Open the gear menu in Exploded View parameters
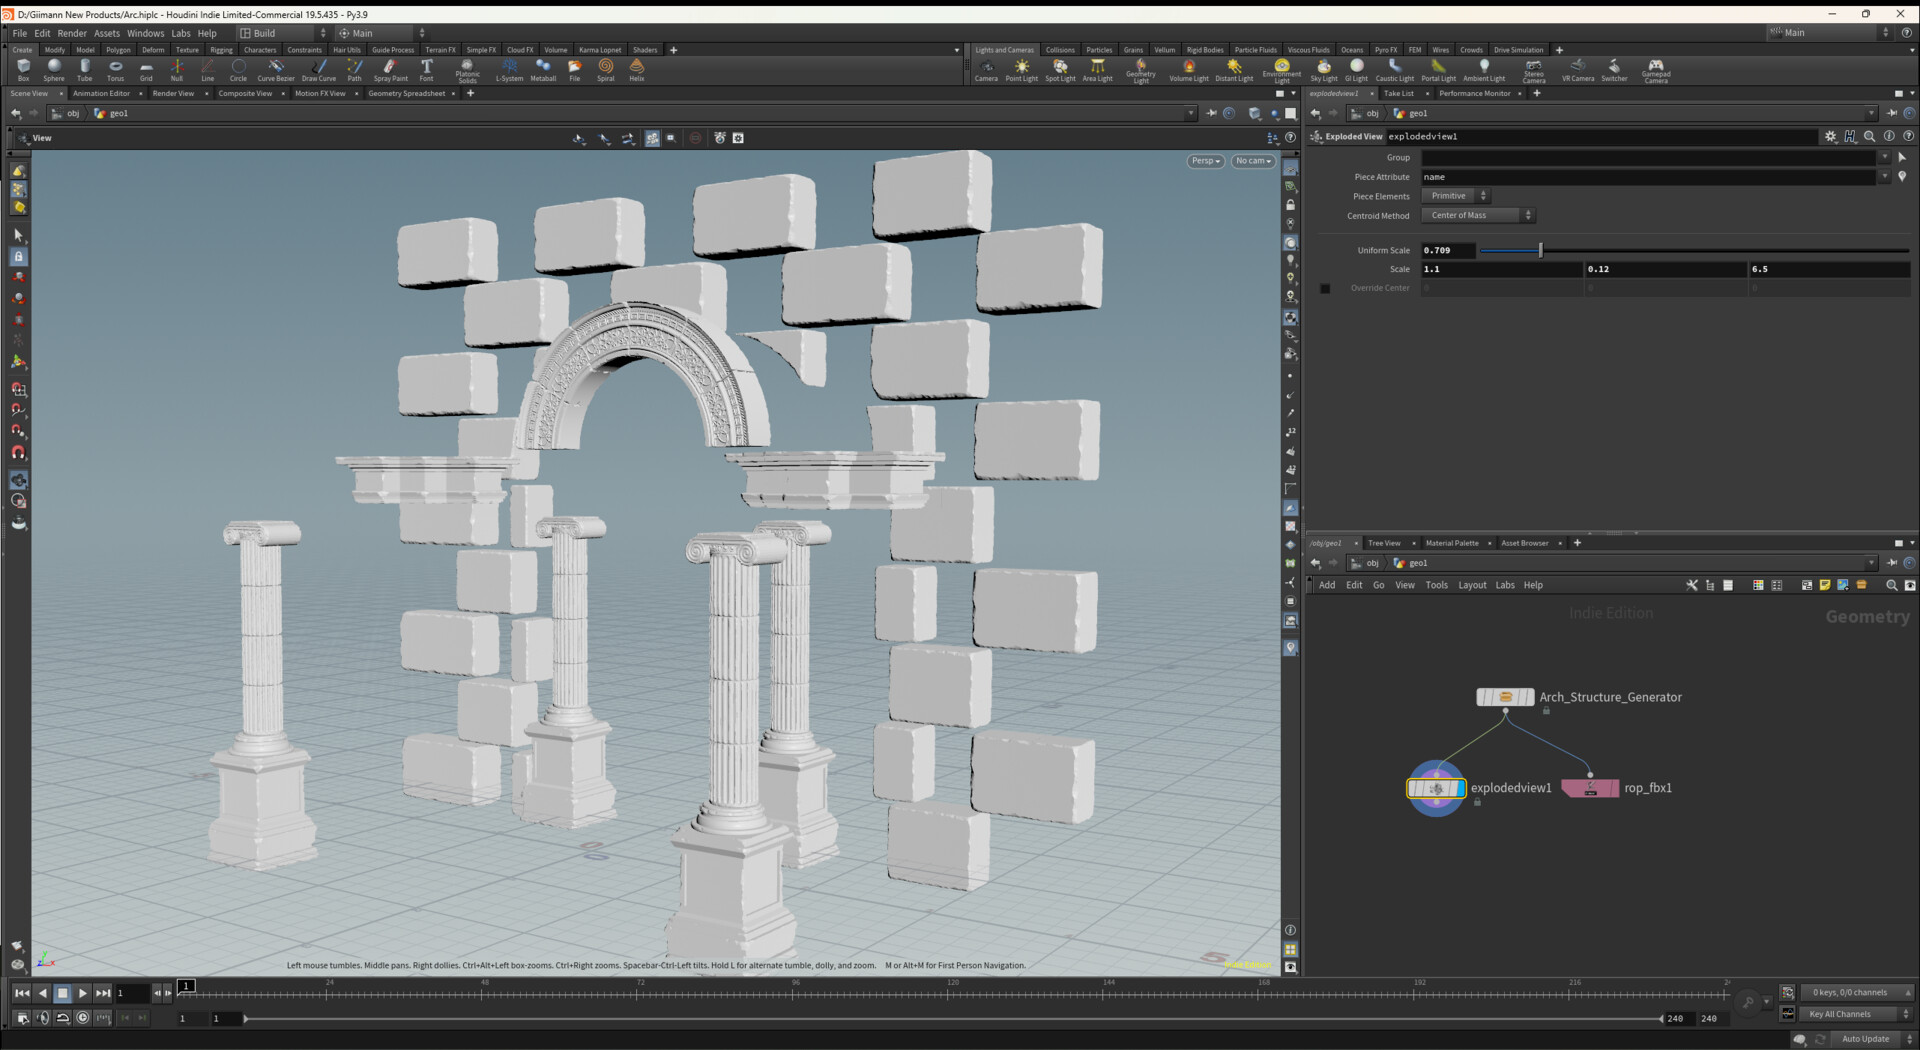Image resolution: width=1920 pixels, height=1050 pixels. (1831, 136)
